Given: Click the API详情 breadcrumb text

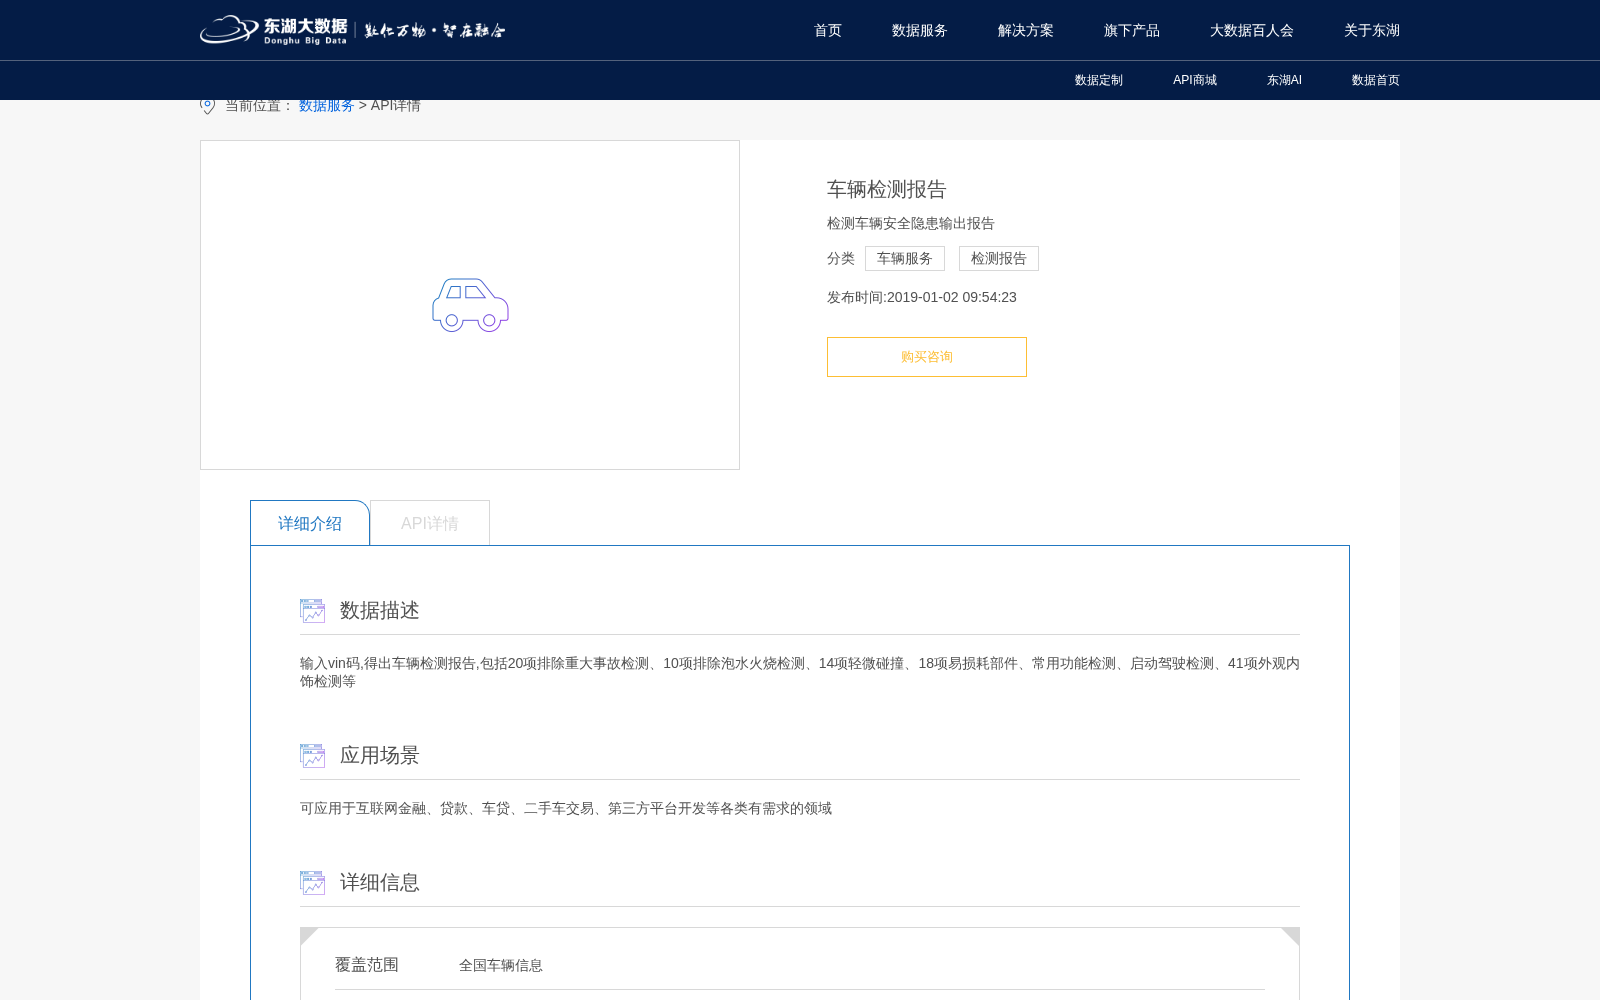Looking at the screenshot, I should (396, 106).
